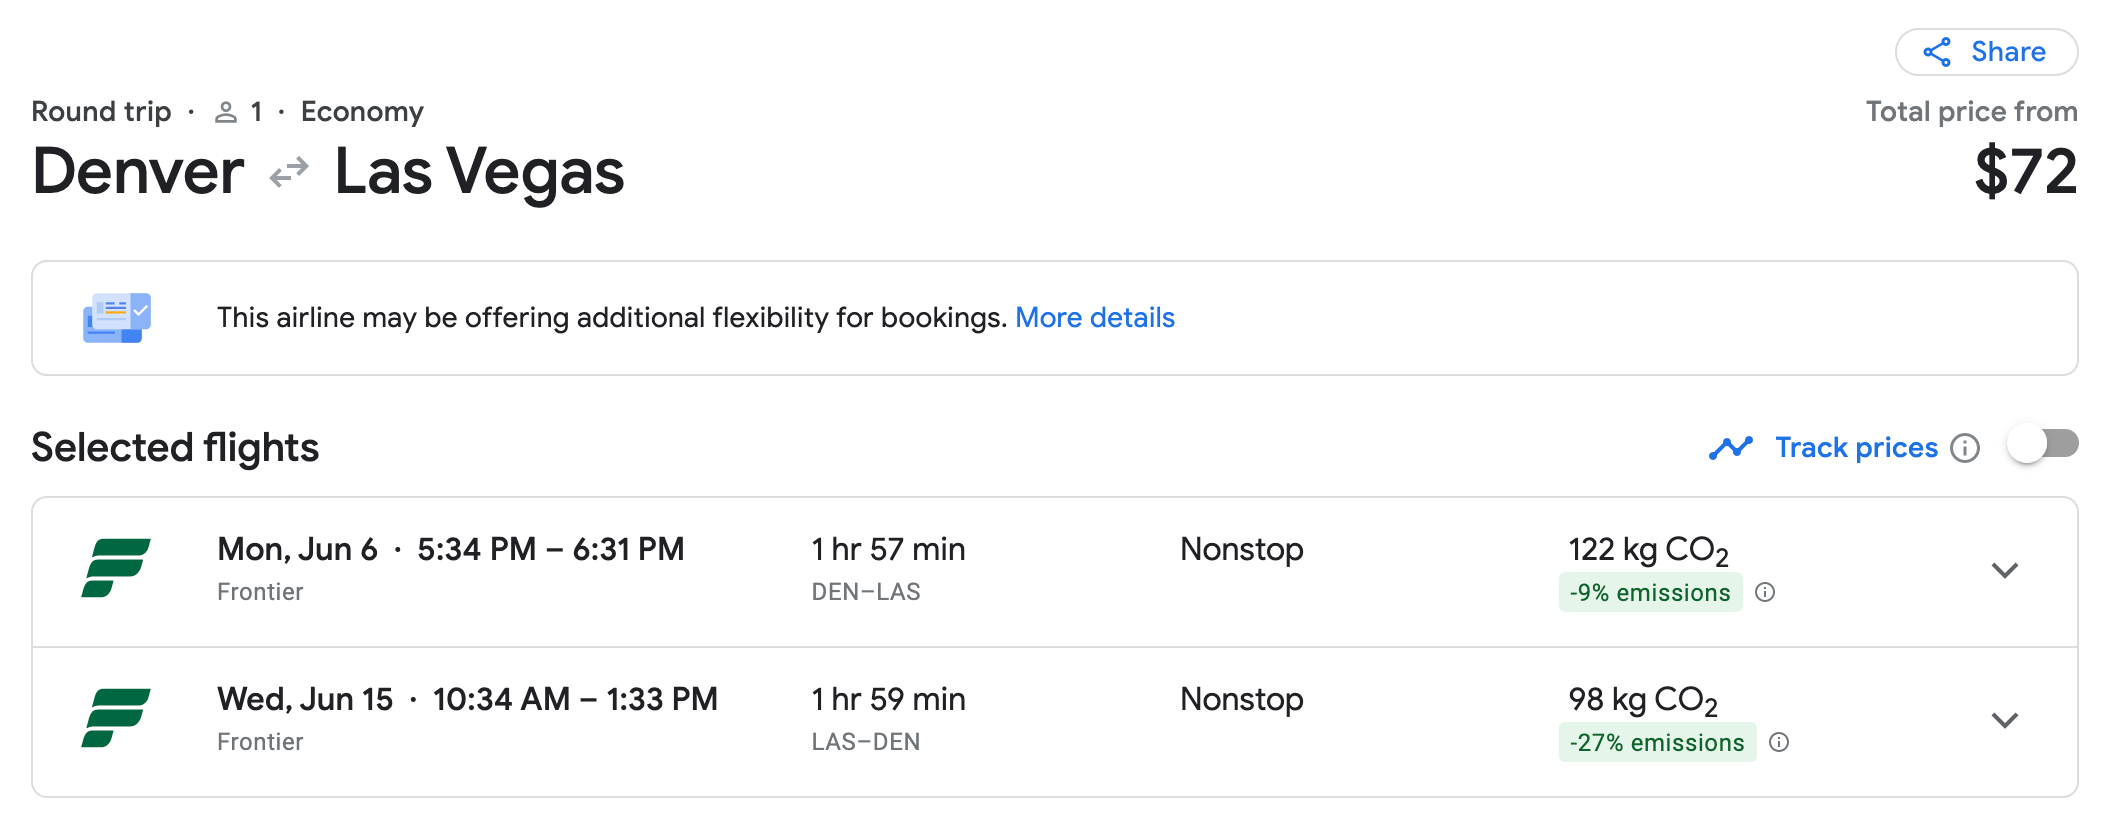This screenshot has height=826, width=2116.
Task: Click the Share icon
Action: tap(1937, 52)
